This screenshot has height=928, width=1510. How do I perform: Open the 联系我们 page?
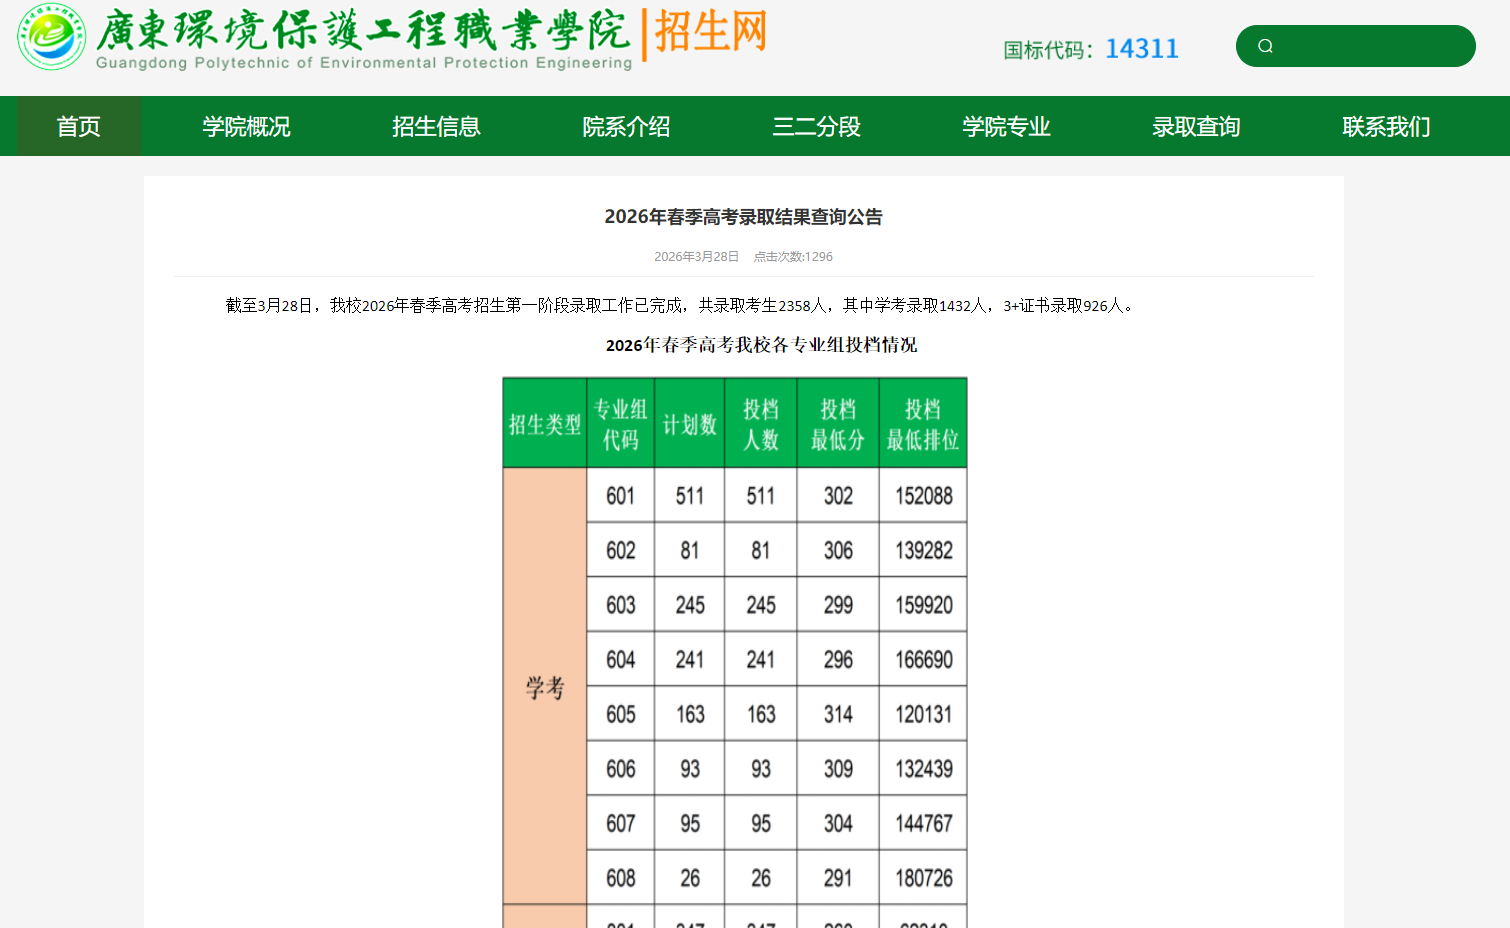click(x=1385, y=126)
